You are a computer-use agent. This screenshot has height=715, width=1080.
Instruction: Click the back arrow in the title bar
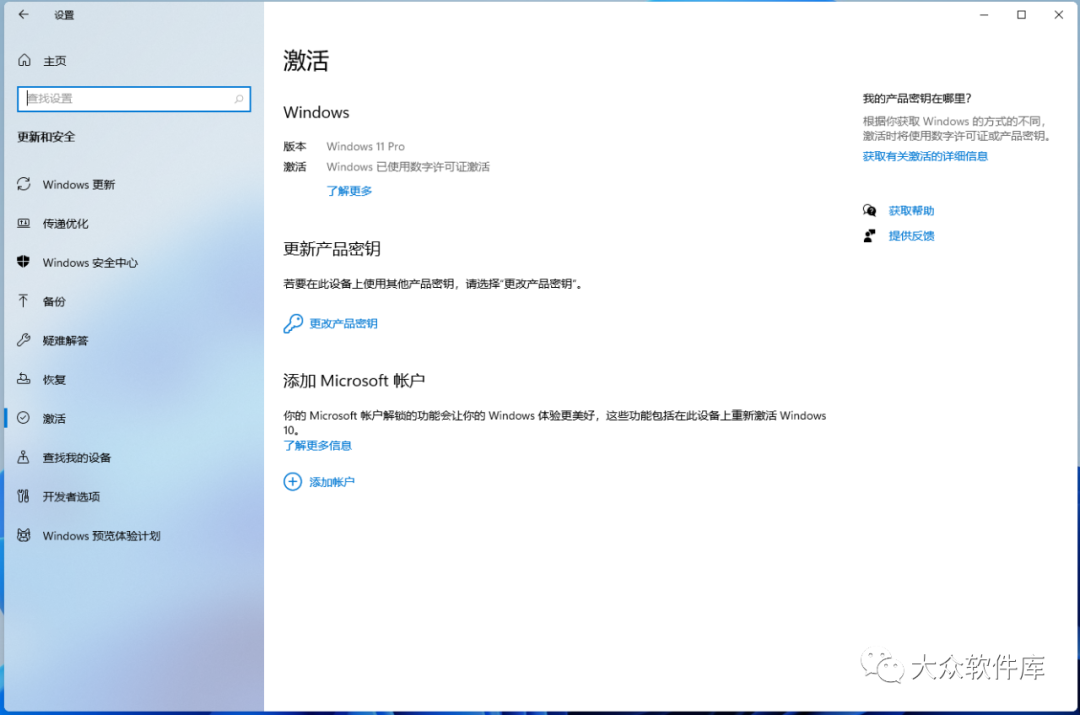[x=22, y=15]
